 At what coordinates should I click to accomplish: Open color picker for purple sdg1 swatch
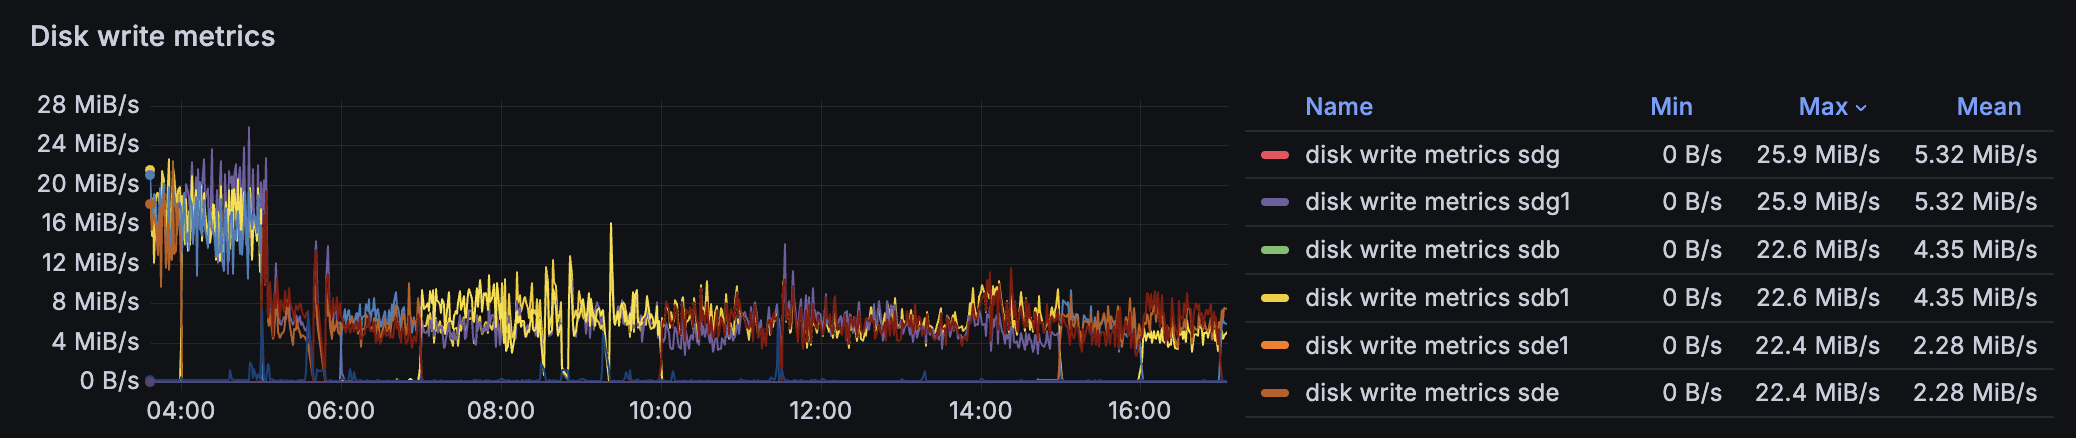click(1274, 202)
